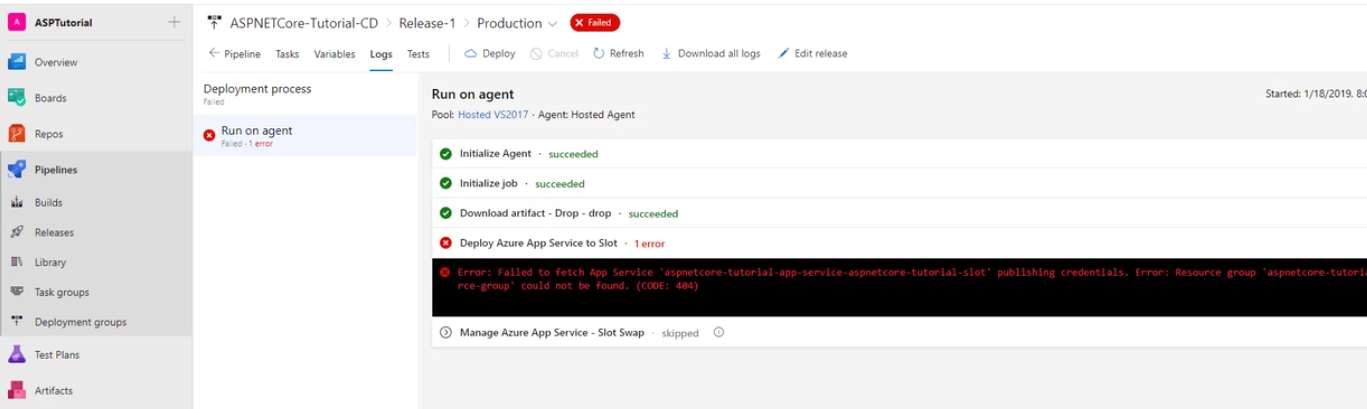Screen dimensions: 1367x409
Task: Refresh the release logs
Action: pyautogui.click(x=618, y=54)
